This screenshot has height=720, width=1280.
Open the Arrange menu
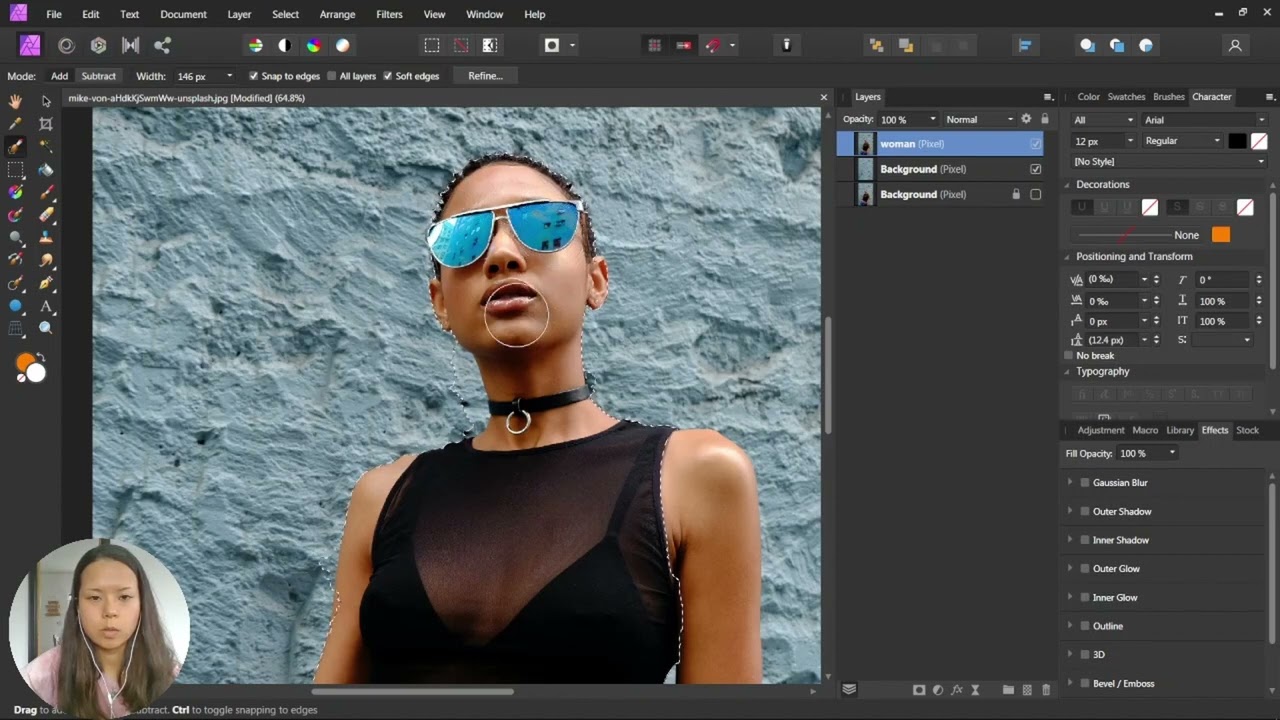(x=337, y=14)
